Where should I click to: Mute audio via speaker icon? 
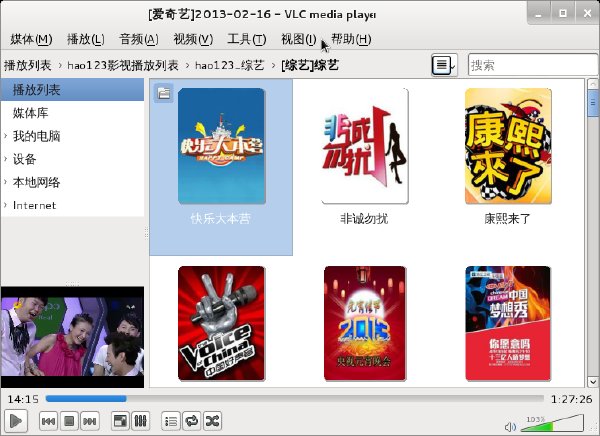510,426
